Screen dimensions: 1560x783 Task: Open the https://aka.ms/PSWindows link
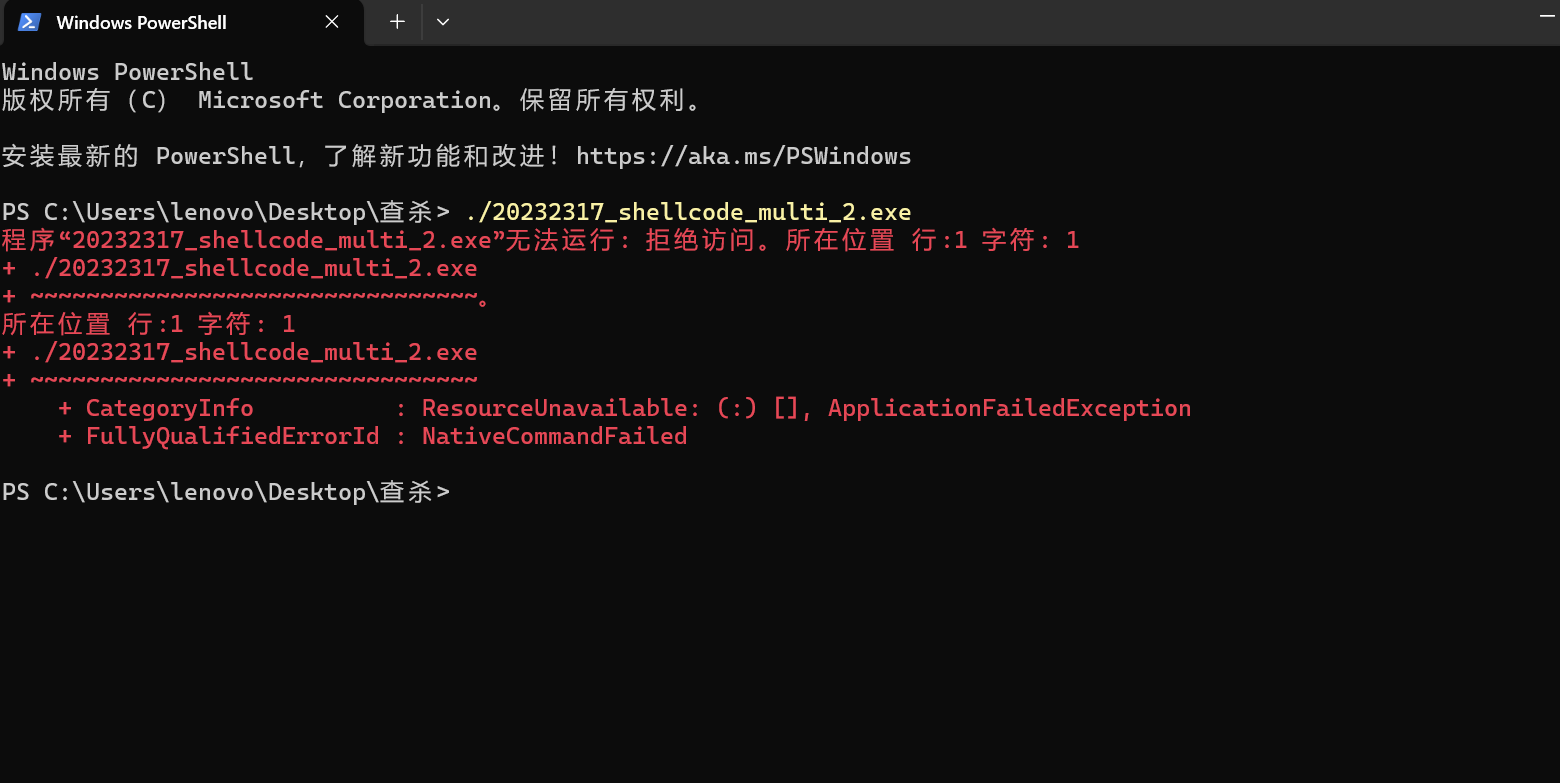point(744,156)
